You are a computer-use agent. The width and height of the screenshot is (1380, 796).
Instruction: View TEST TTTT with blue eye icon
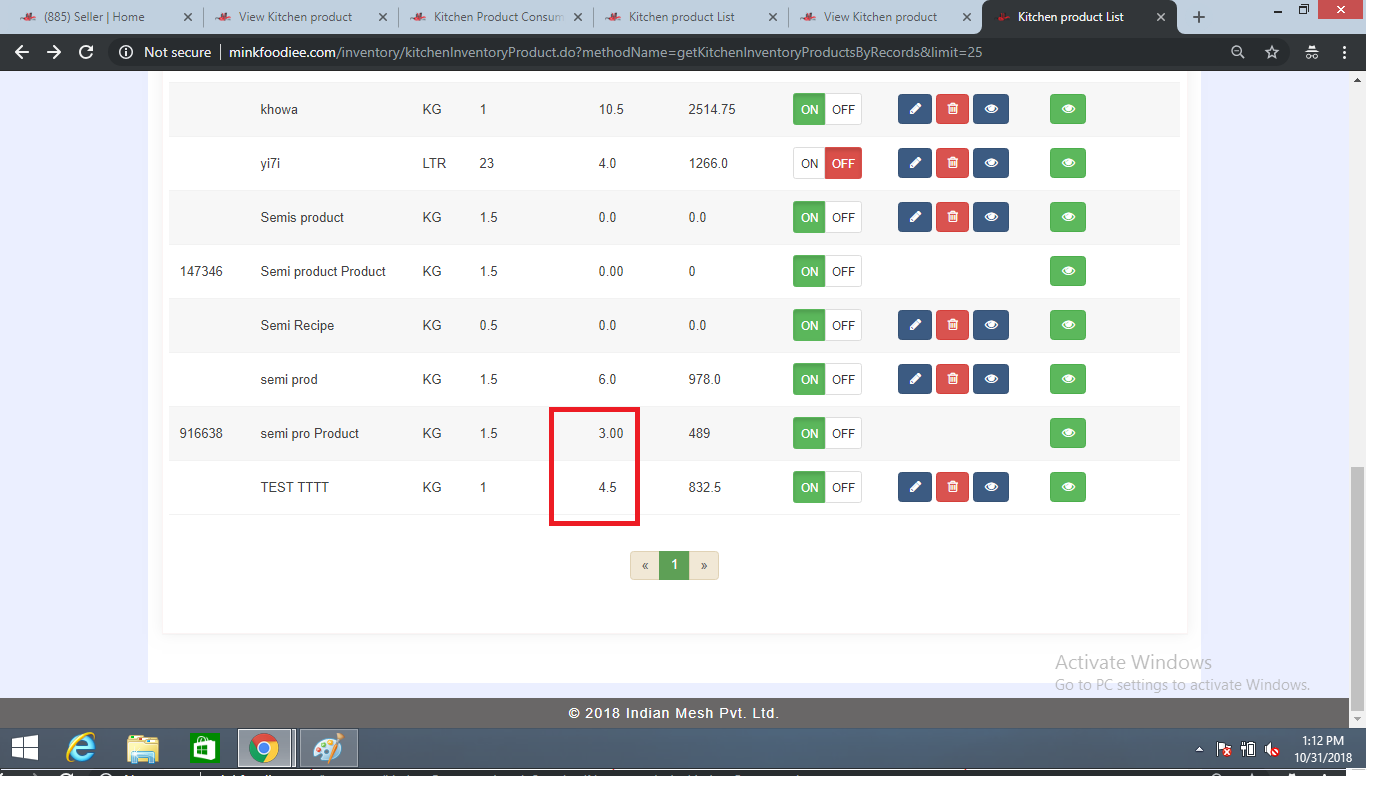click(x=991, y=487)
